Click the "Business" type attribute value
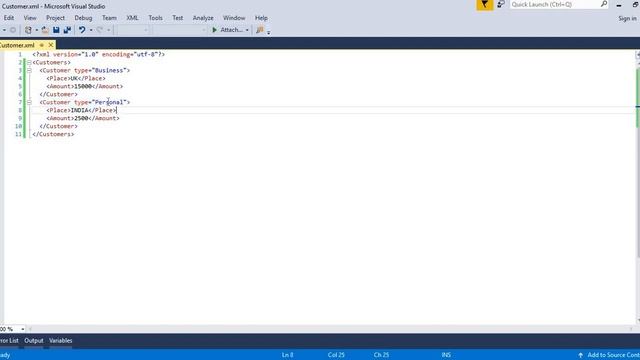Screen dimensions: 640x360 coord(109,70)
